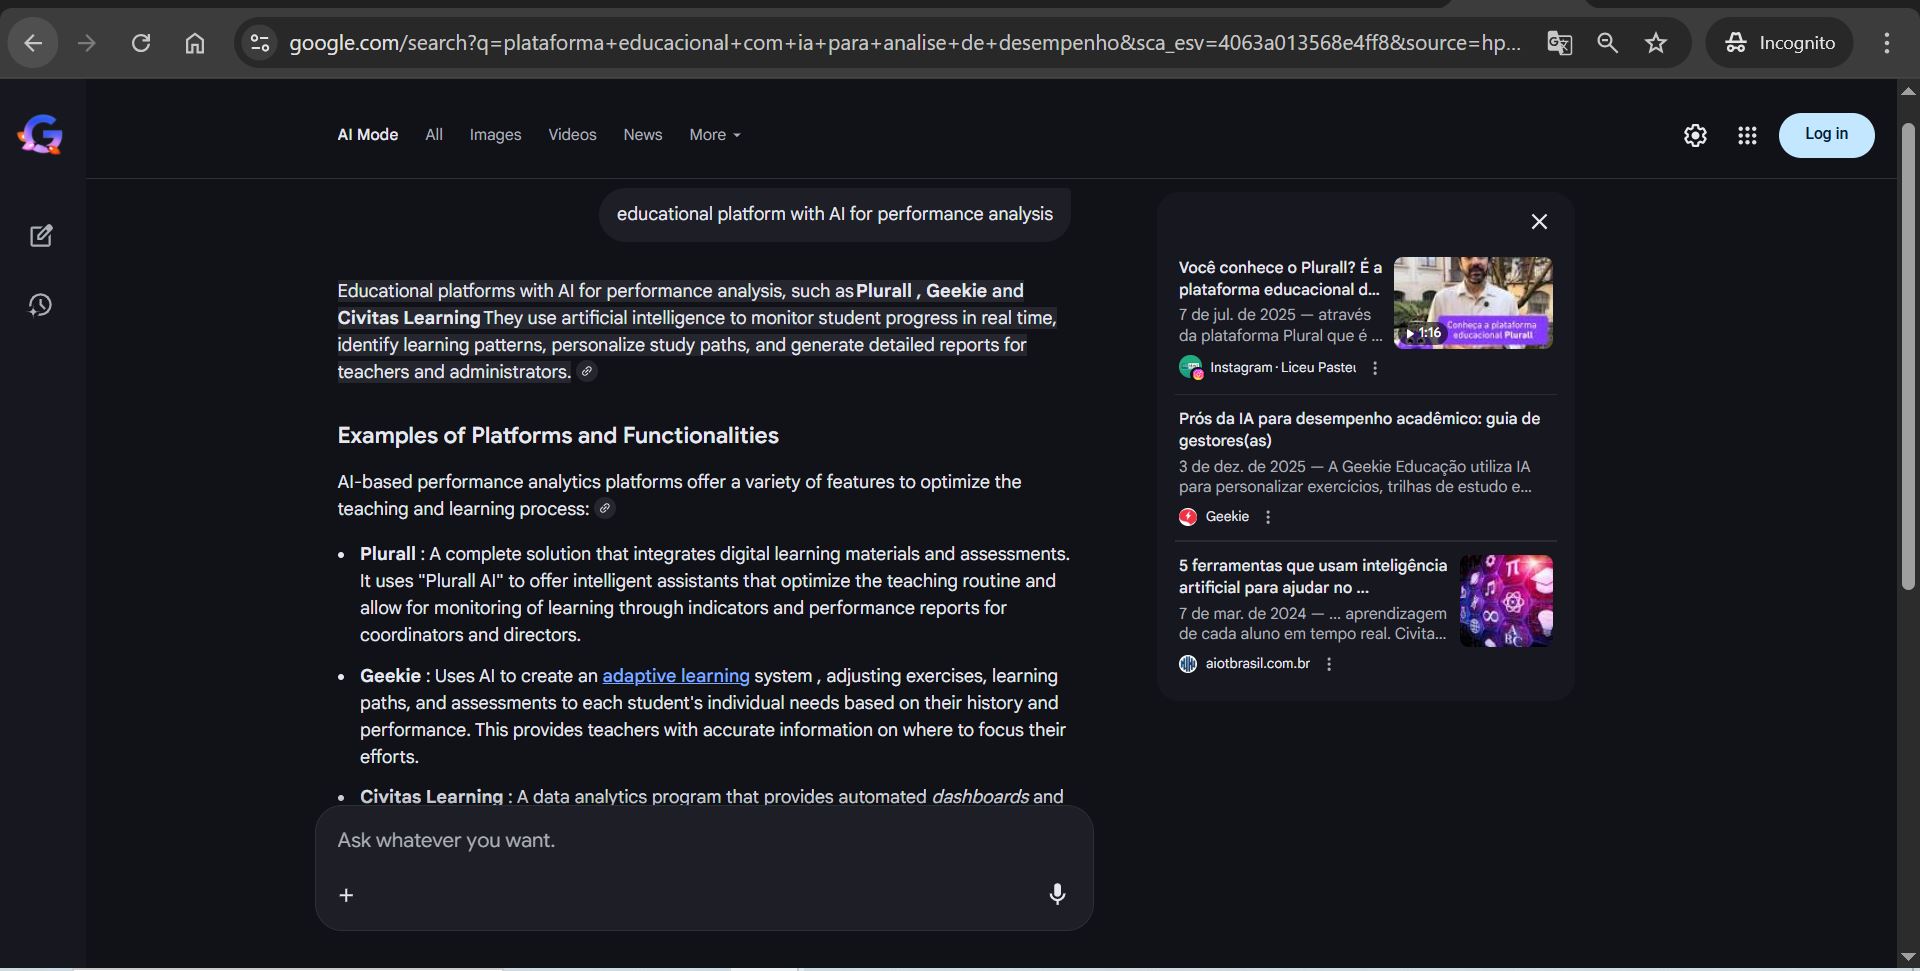The width and height of the screenshot is (1920, 971).
Task: Open the Plurall video thumbnail
Action: 1473,302
